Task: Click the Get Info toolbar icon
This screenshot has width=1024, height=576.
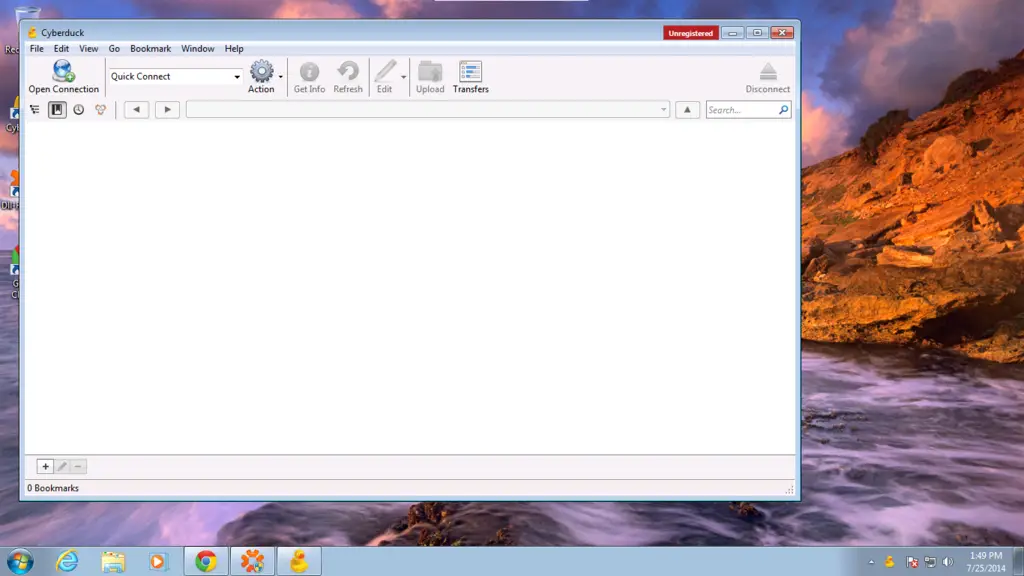Action: 309,77
